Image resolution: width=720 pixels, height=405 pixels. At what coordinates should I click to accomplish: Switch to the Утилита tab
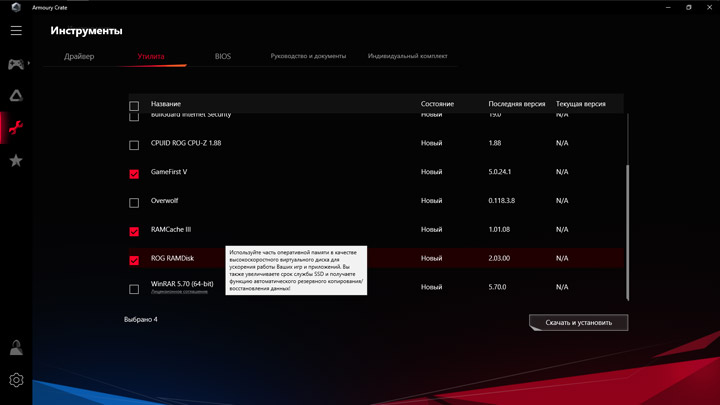tap(151, 56)
